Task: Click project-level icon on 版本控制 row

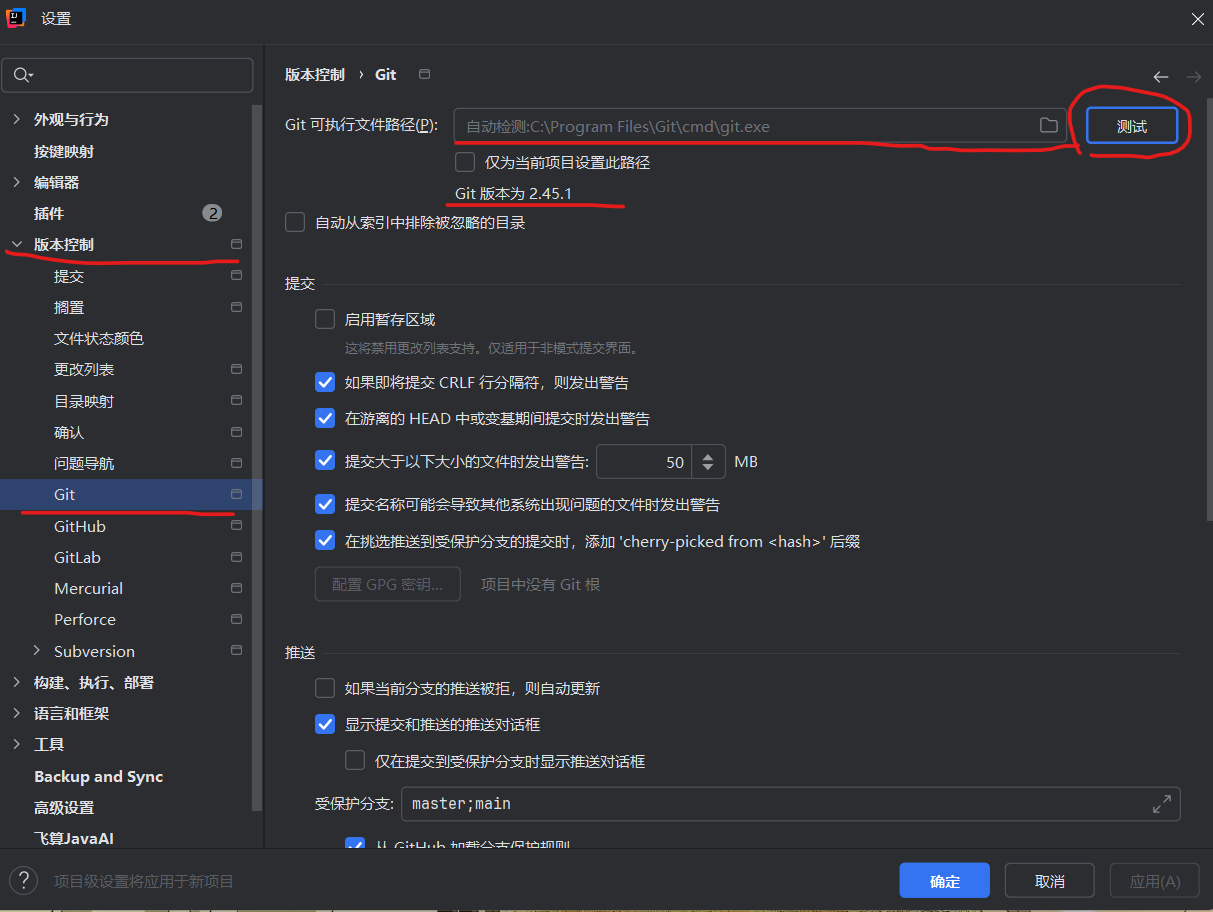Action: click(x=236, y=244)
